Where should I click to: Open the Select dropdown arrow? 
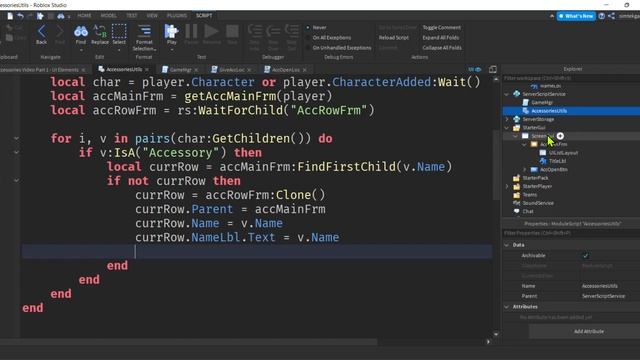point(119,50)
